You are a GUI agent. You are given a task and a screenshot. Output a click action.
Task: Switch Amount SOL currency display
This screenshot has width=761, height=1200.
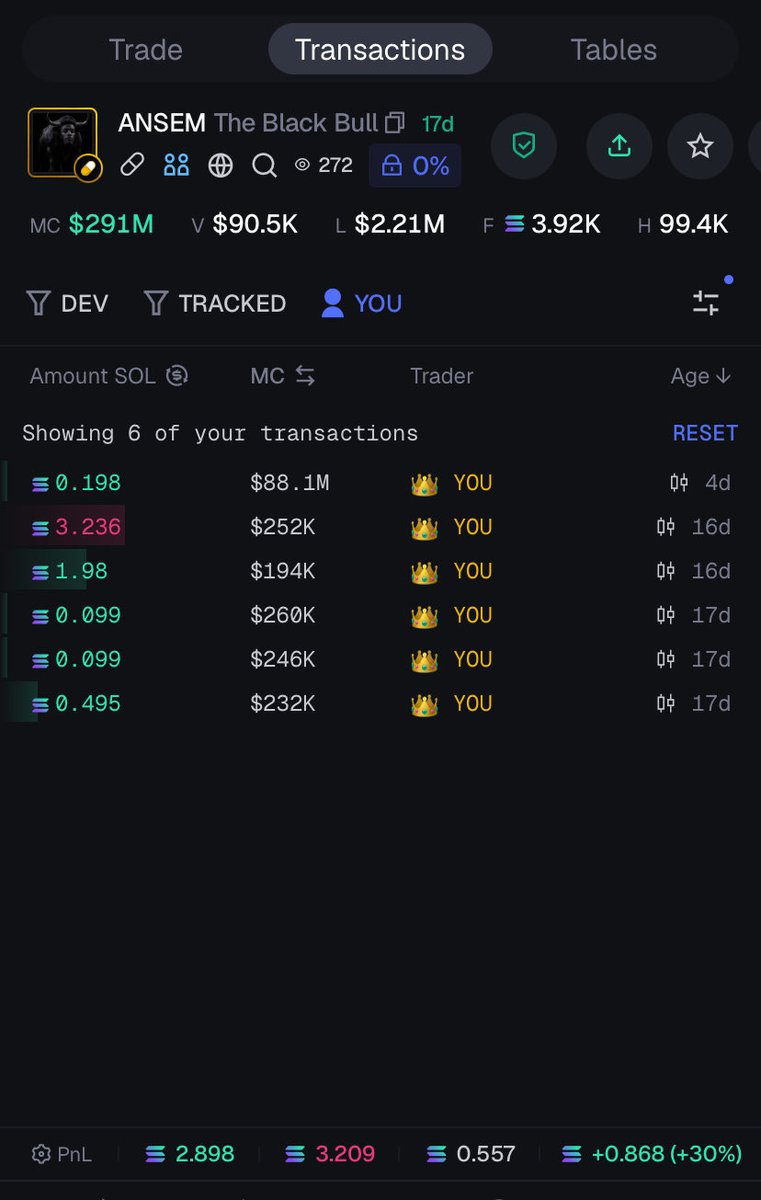[177, 376]
